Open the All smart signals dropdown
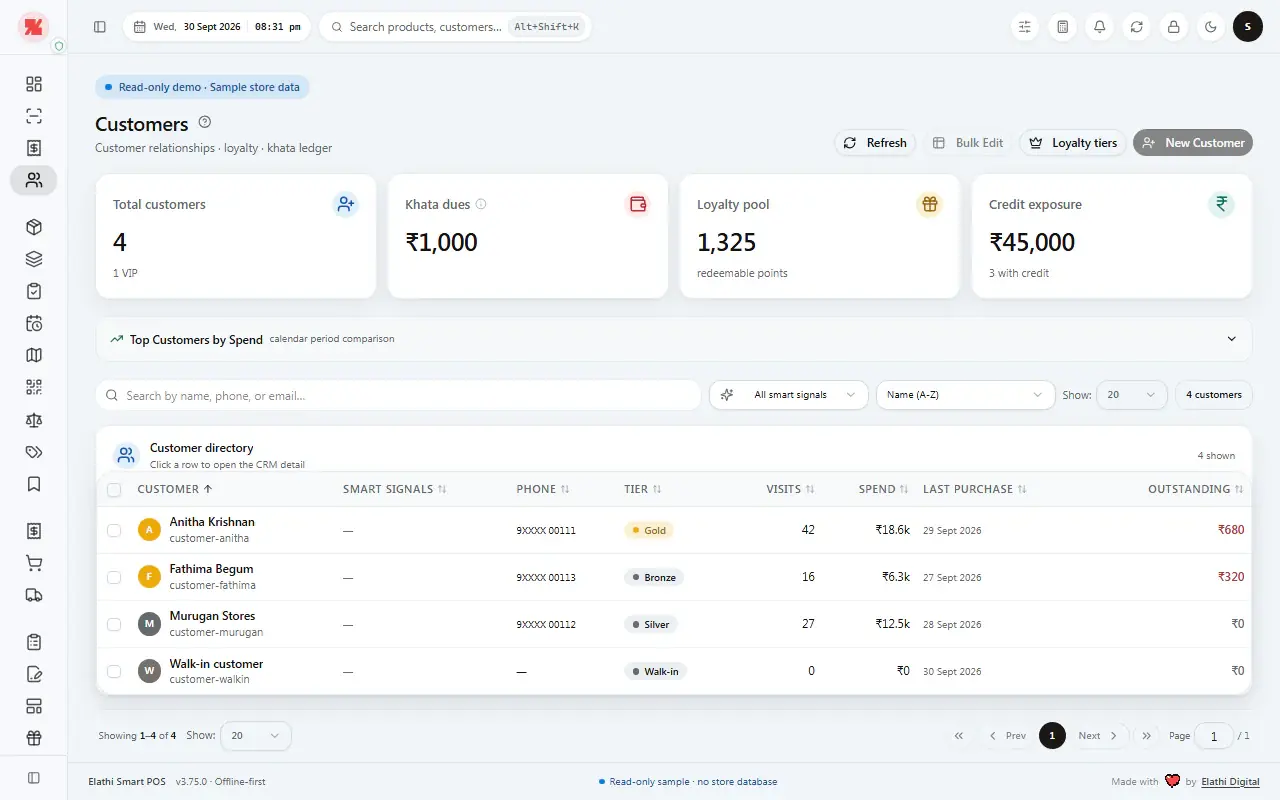The image size is (1280, 800). [x=789, y=395]
